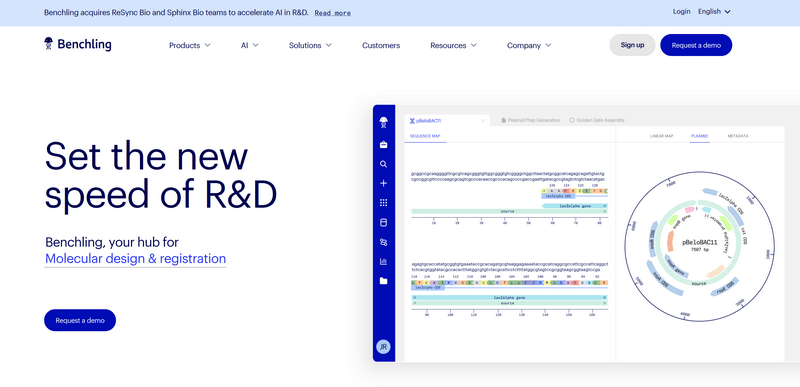This screenshot has height=387, width=800.
Task: Expand the Products dropdown menu
Action: (x=190, y=45)
